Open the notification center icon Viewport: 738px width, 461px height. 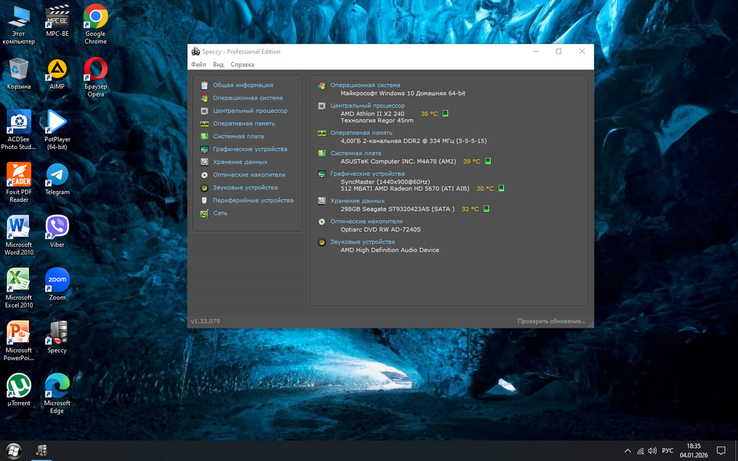(x=721, y=451)
